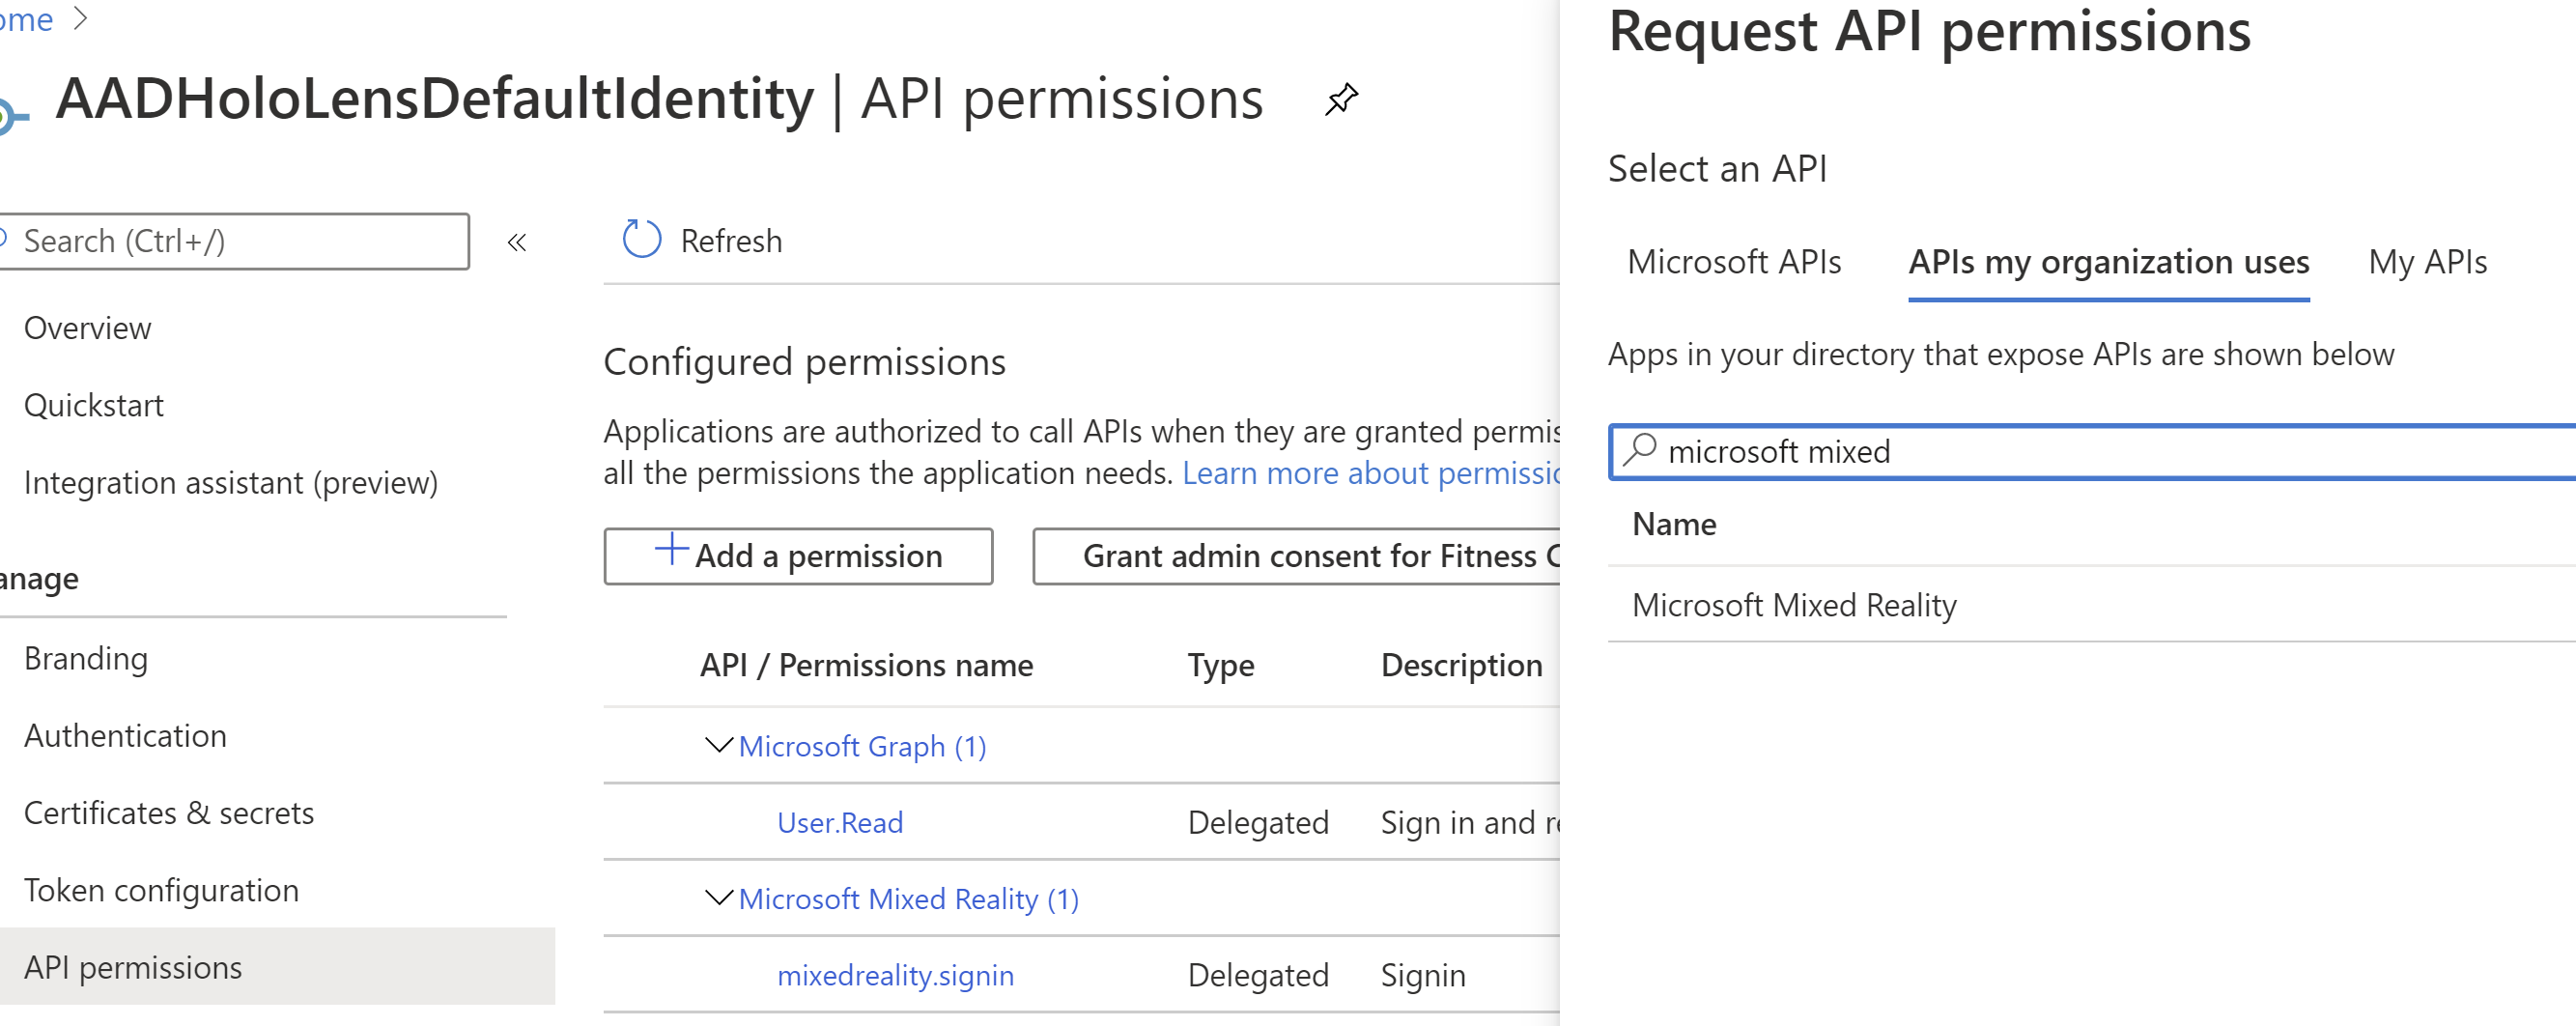
Task: Click the Refresh circular arrow icon
Action: [641, 240]
